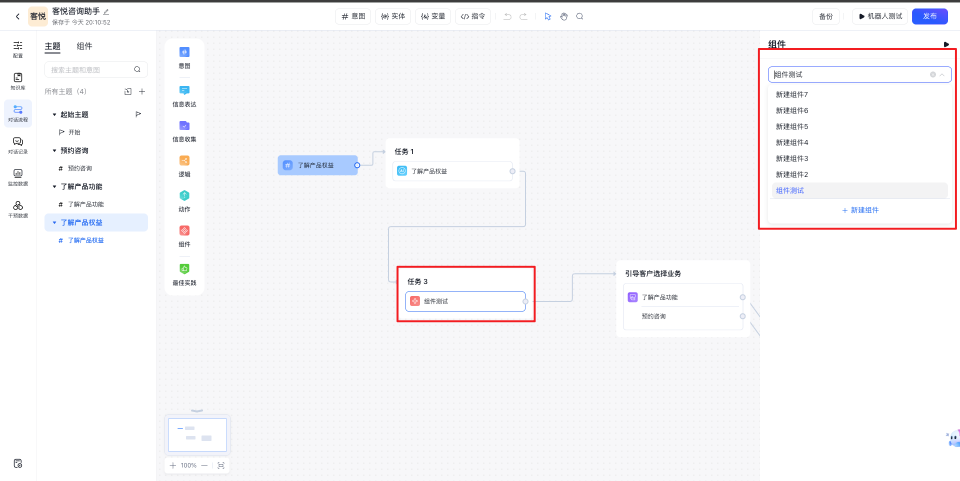Click the 机器人测试 button

879,16
